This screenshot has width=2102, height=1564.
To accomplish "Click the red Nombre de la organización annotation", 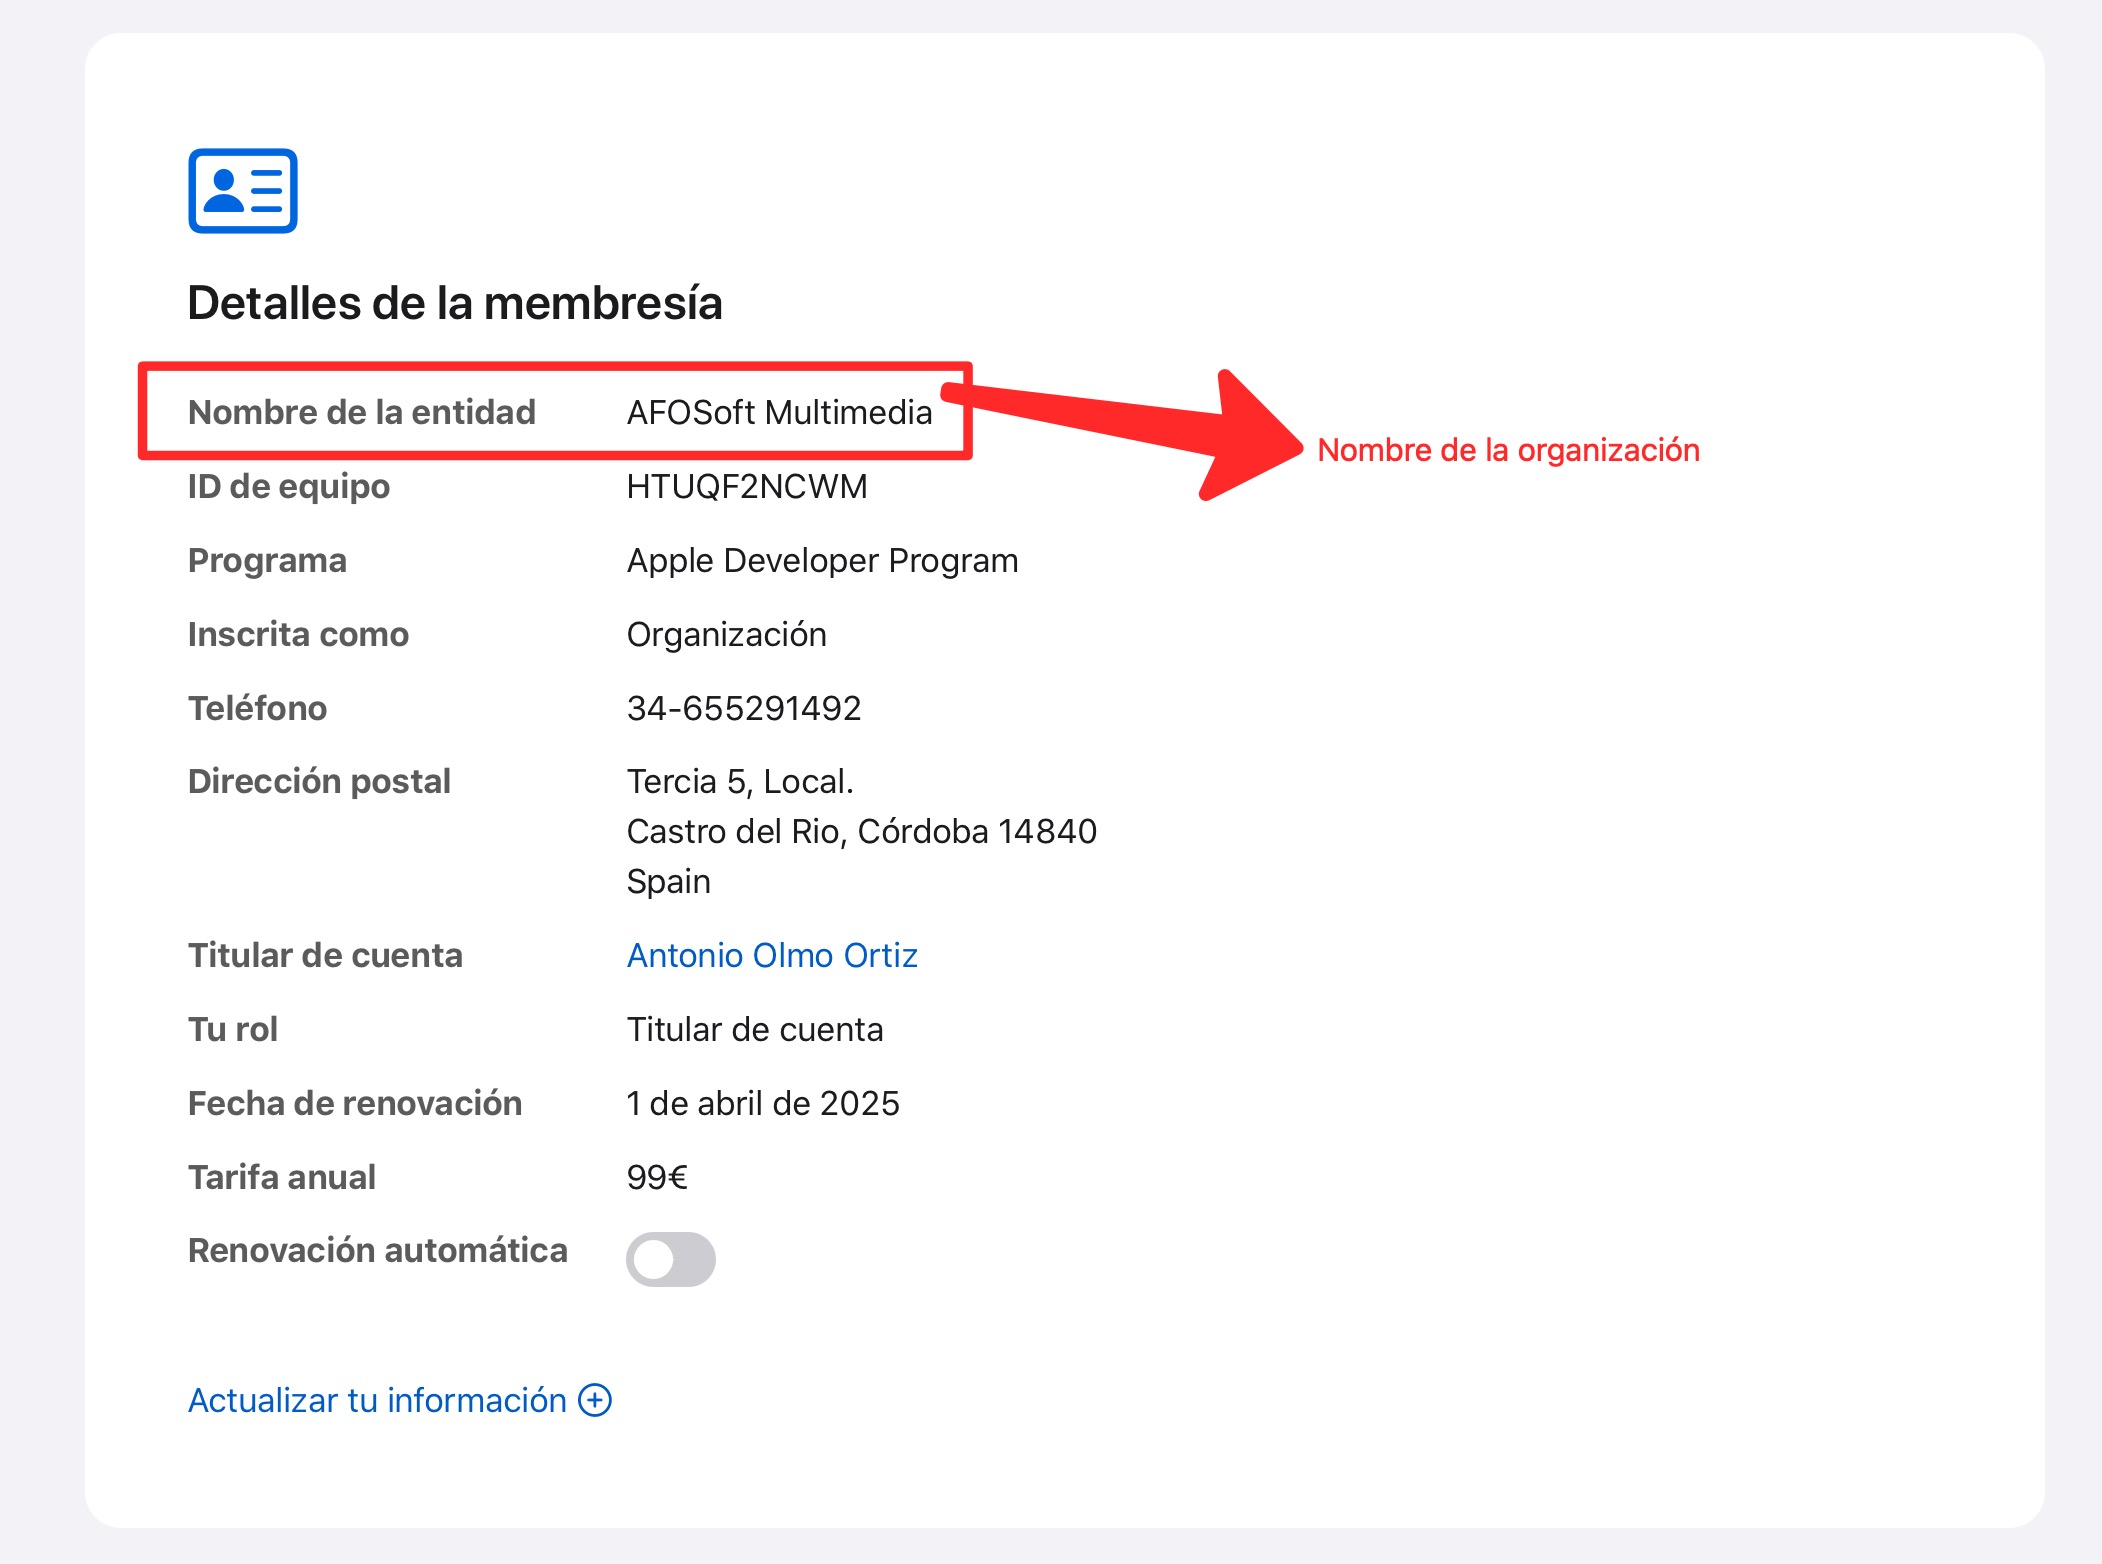I will (1508, 450).
